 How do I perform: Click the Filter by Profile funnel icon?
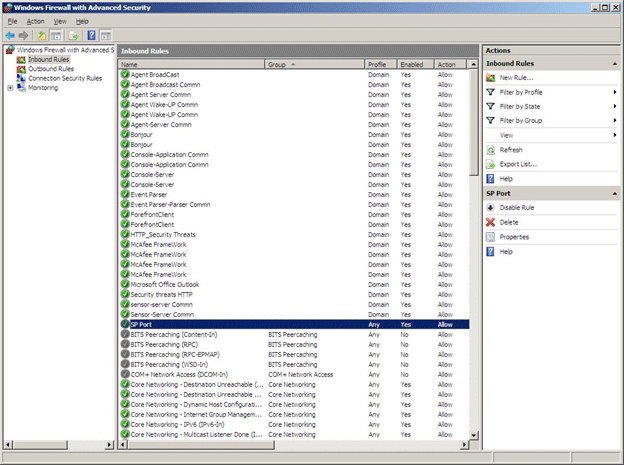tap(490, 92)
